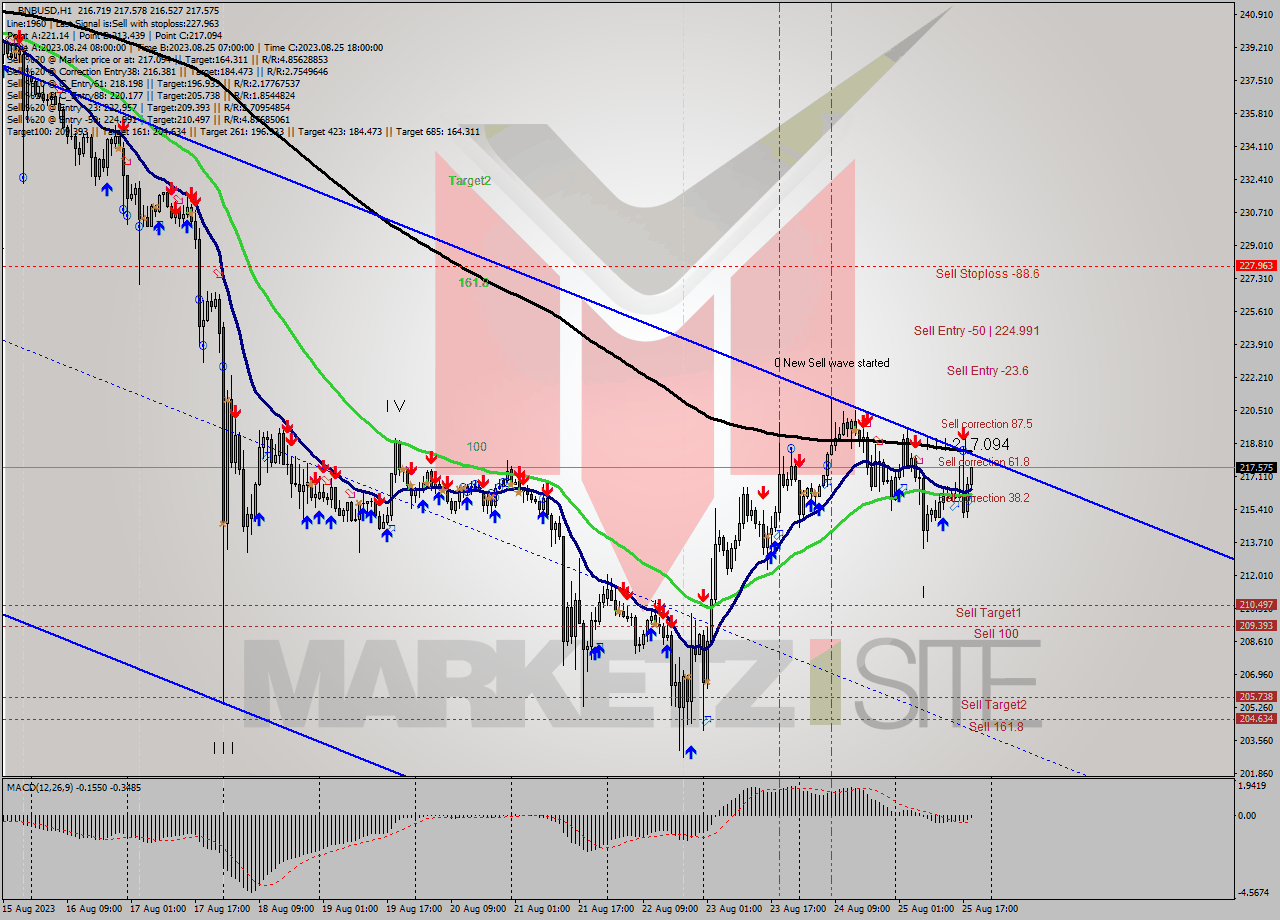Select the 'Sell Entry -23.6' label
Viewport: 1280px width, 920px height.
(x=988, y=371)
